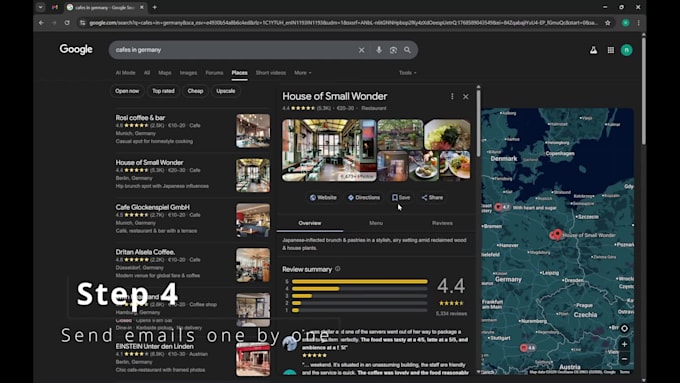Switch to Images results tab
The height and width of the screenshot is (383, 680).
point(188,73)
